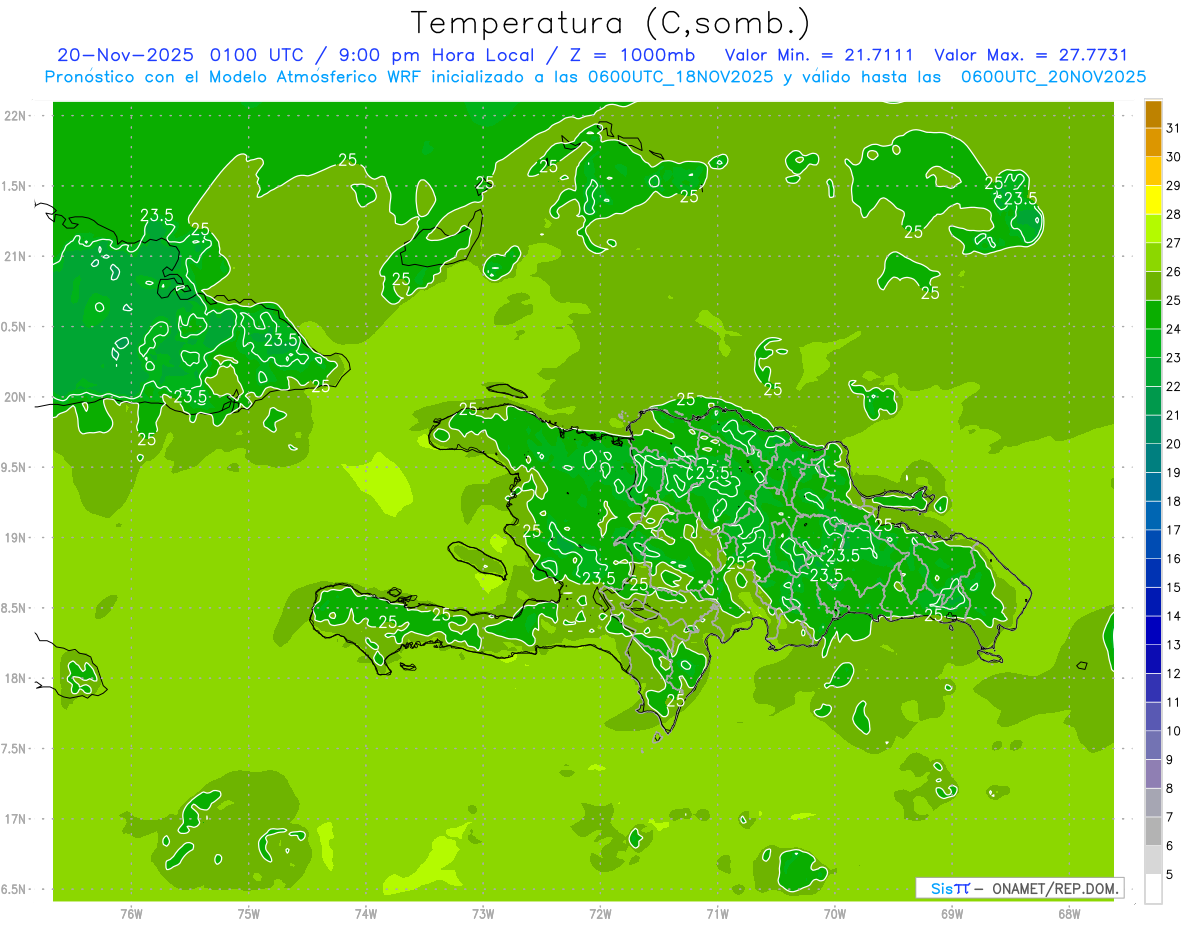Click the title 'Temperatura (C,somb.)'
Screen dimensions: 1200x927
click(611, 23)
